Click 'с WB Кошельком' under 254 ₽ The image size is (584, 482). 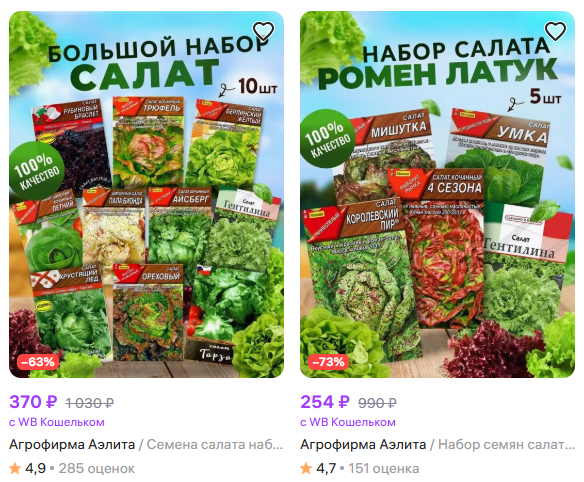pos(348,422)
